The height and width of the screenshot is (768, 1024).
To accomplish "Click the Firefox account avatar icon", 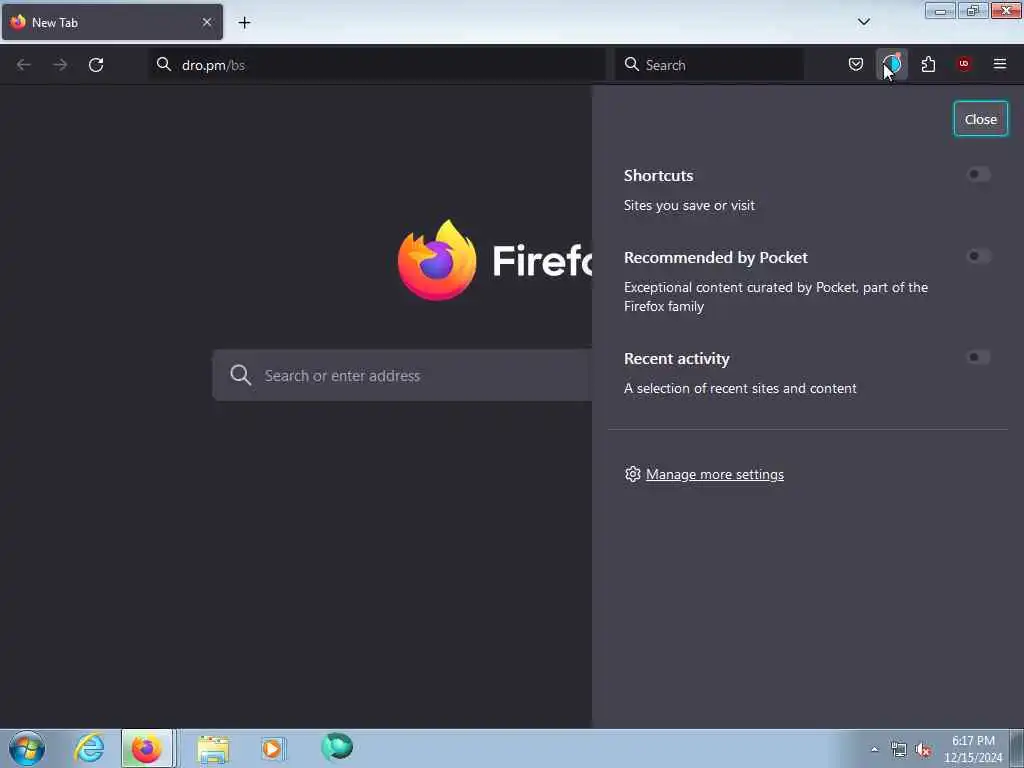I will pyautogui.click(x=892, y=64).
